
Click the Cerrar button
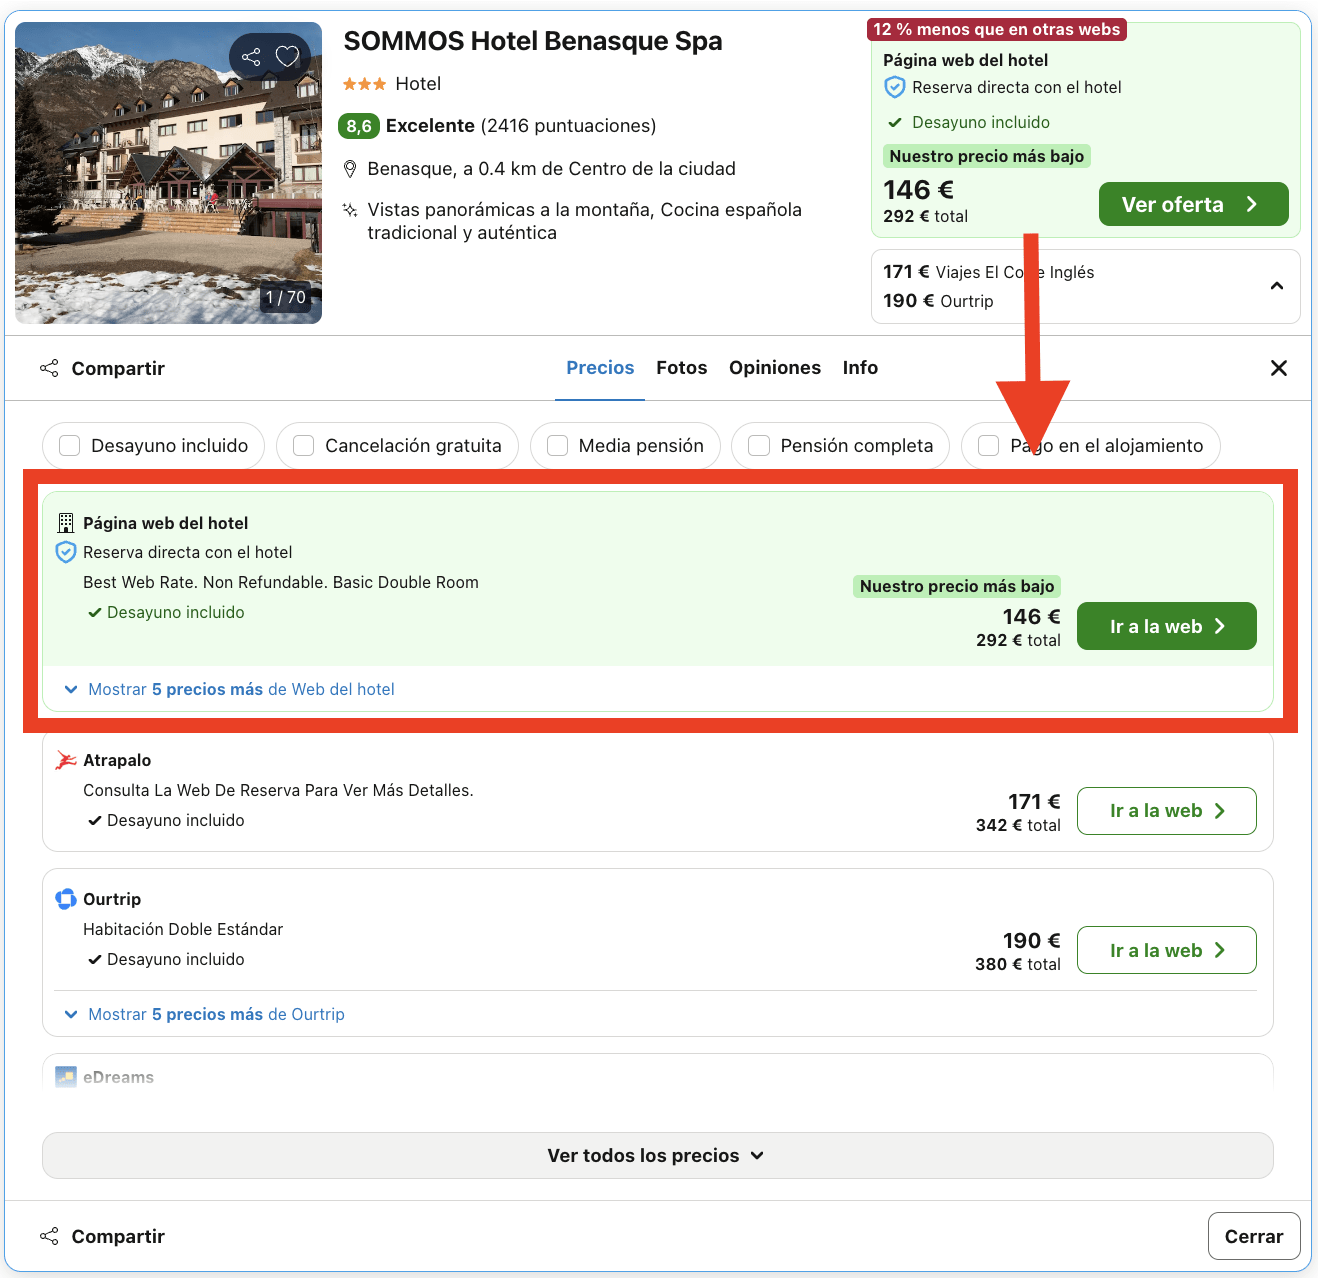click(1254, 1236)
